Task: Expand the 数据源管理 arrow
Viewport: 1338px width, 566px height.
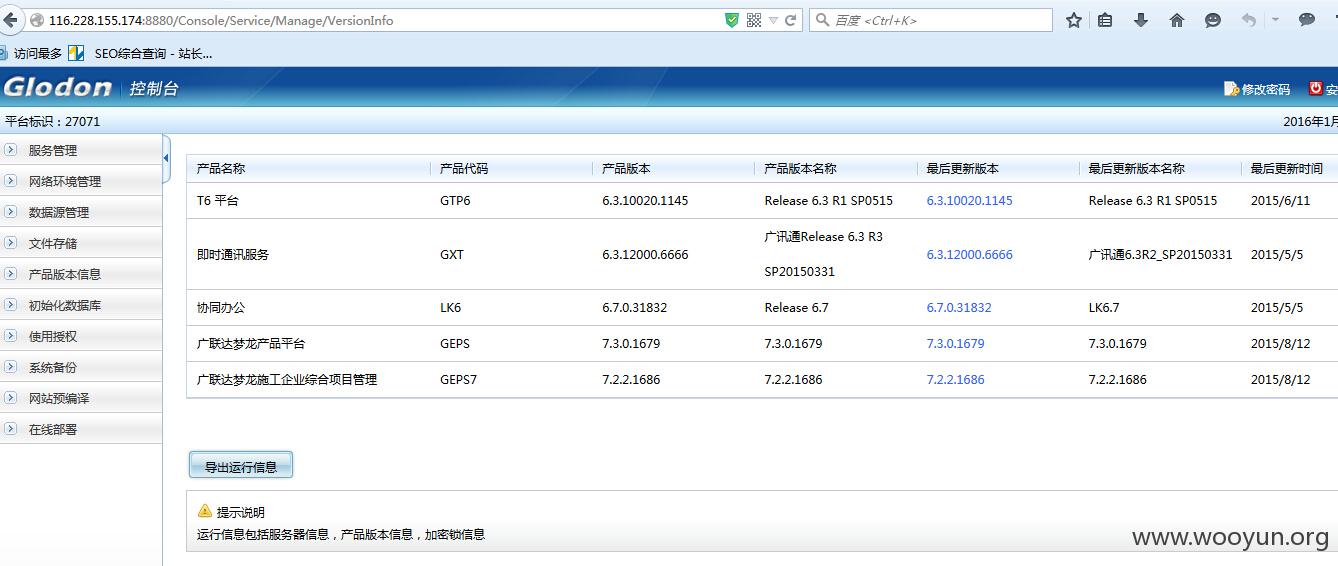Action: coord(11,212)
